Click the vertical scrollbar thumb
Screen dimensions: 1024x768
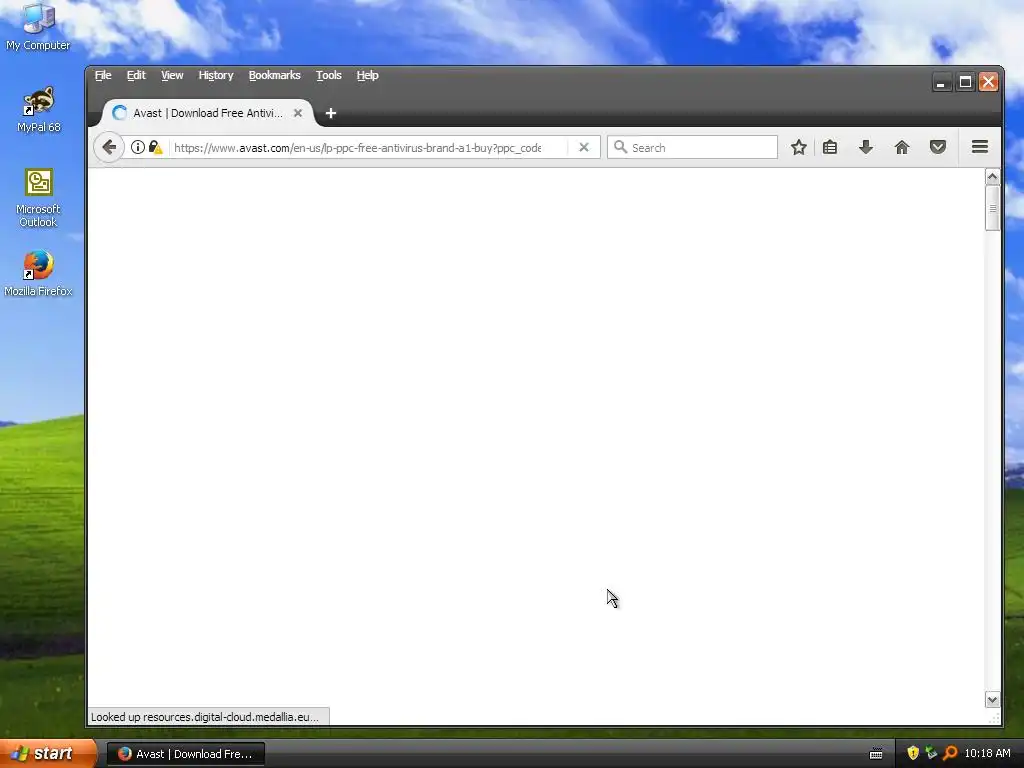[x=992, y=208]
